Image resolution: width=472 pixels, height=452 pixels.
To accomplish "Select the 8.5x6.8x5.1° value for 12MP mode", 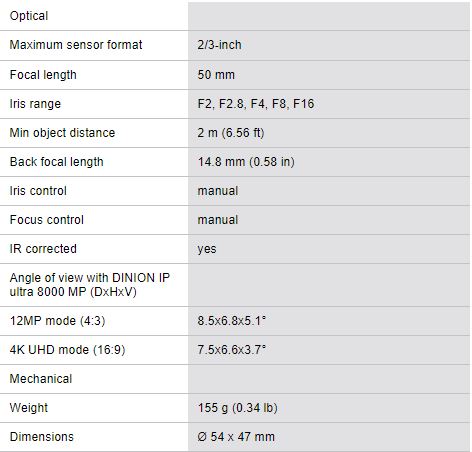I will 232,321.
